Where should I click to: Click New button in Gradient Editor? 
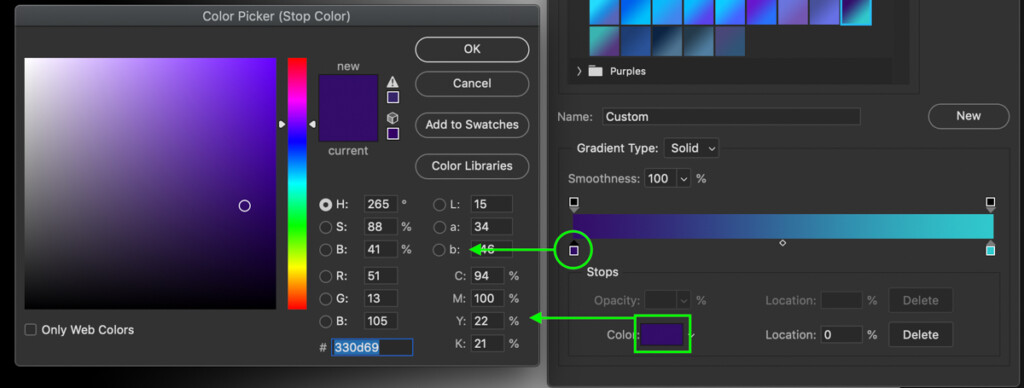coord(968,116)
